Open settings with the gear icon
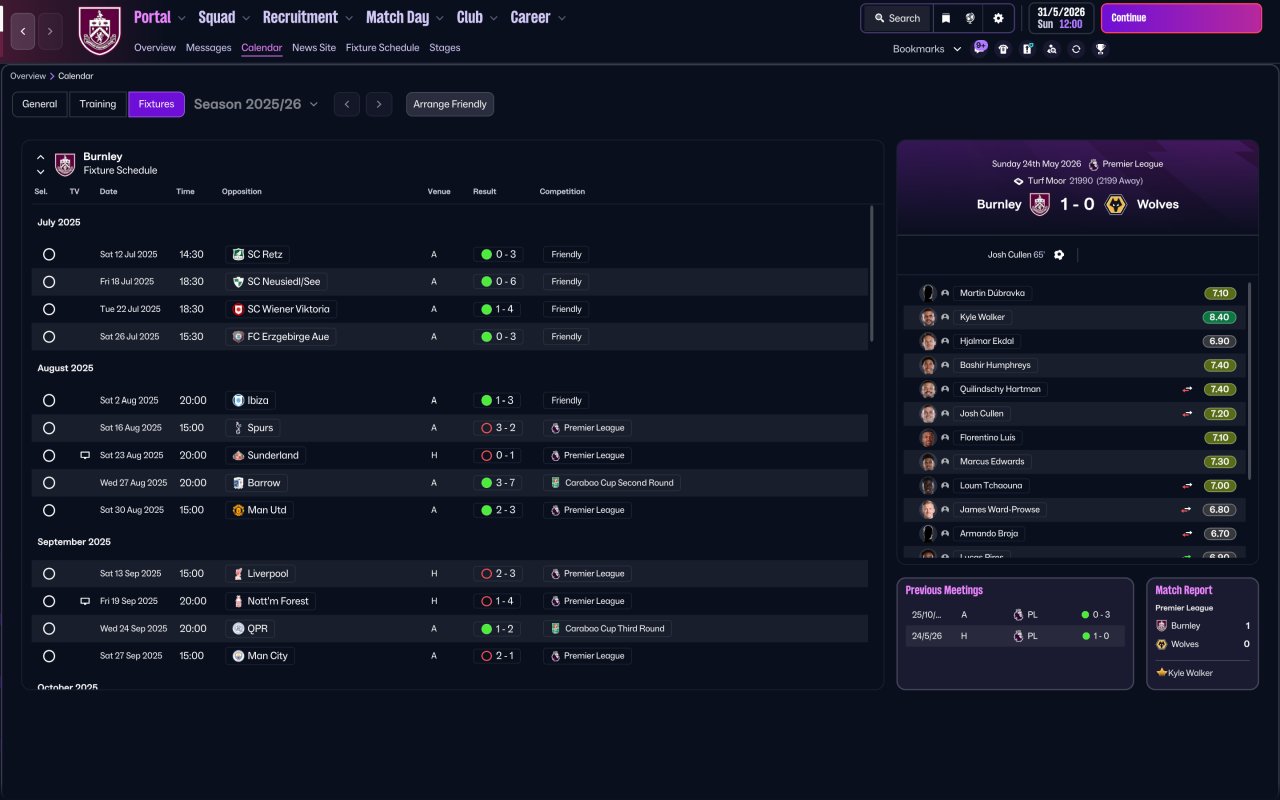Screen dimensions: 1280x800 click(998, 18)
